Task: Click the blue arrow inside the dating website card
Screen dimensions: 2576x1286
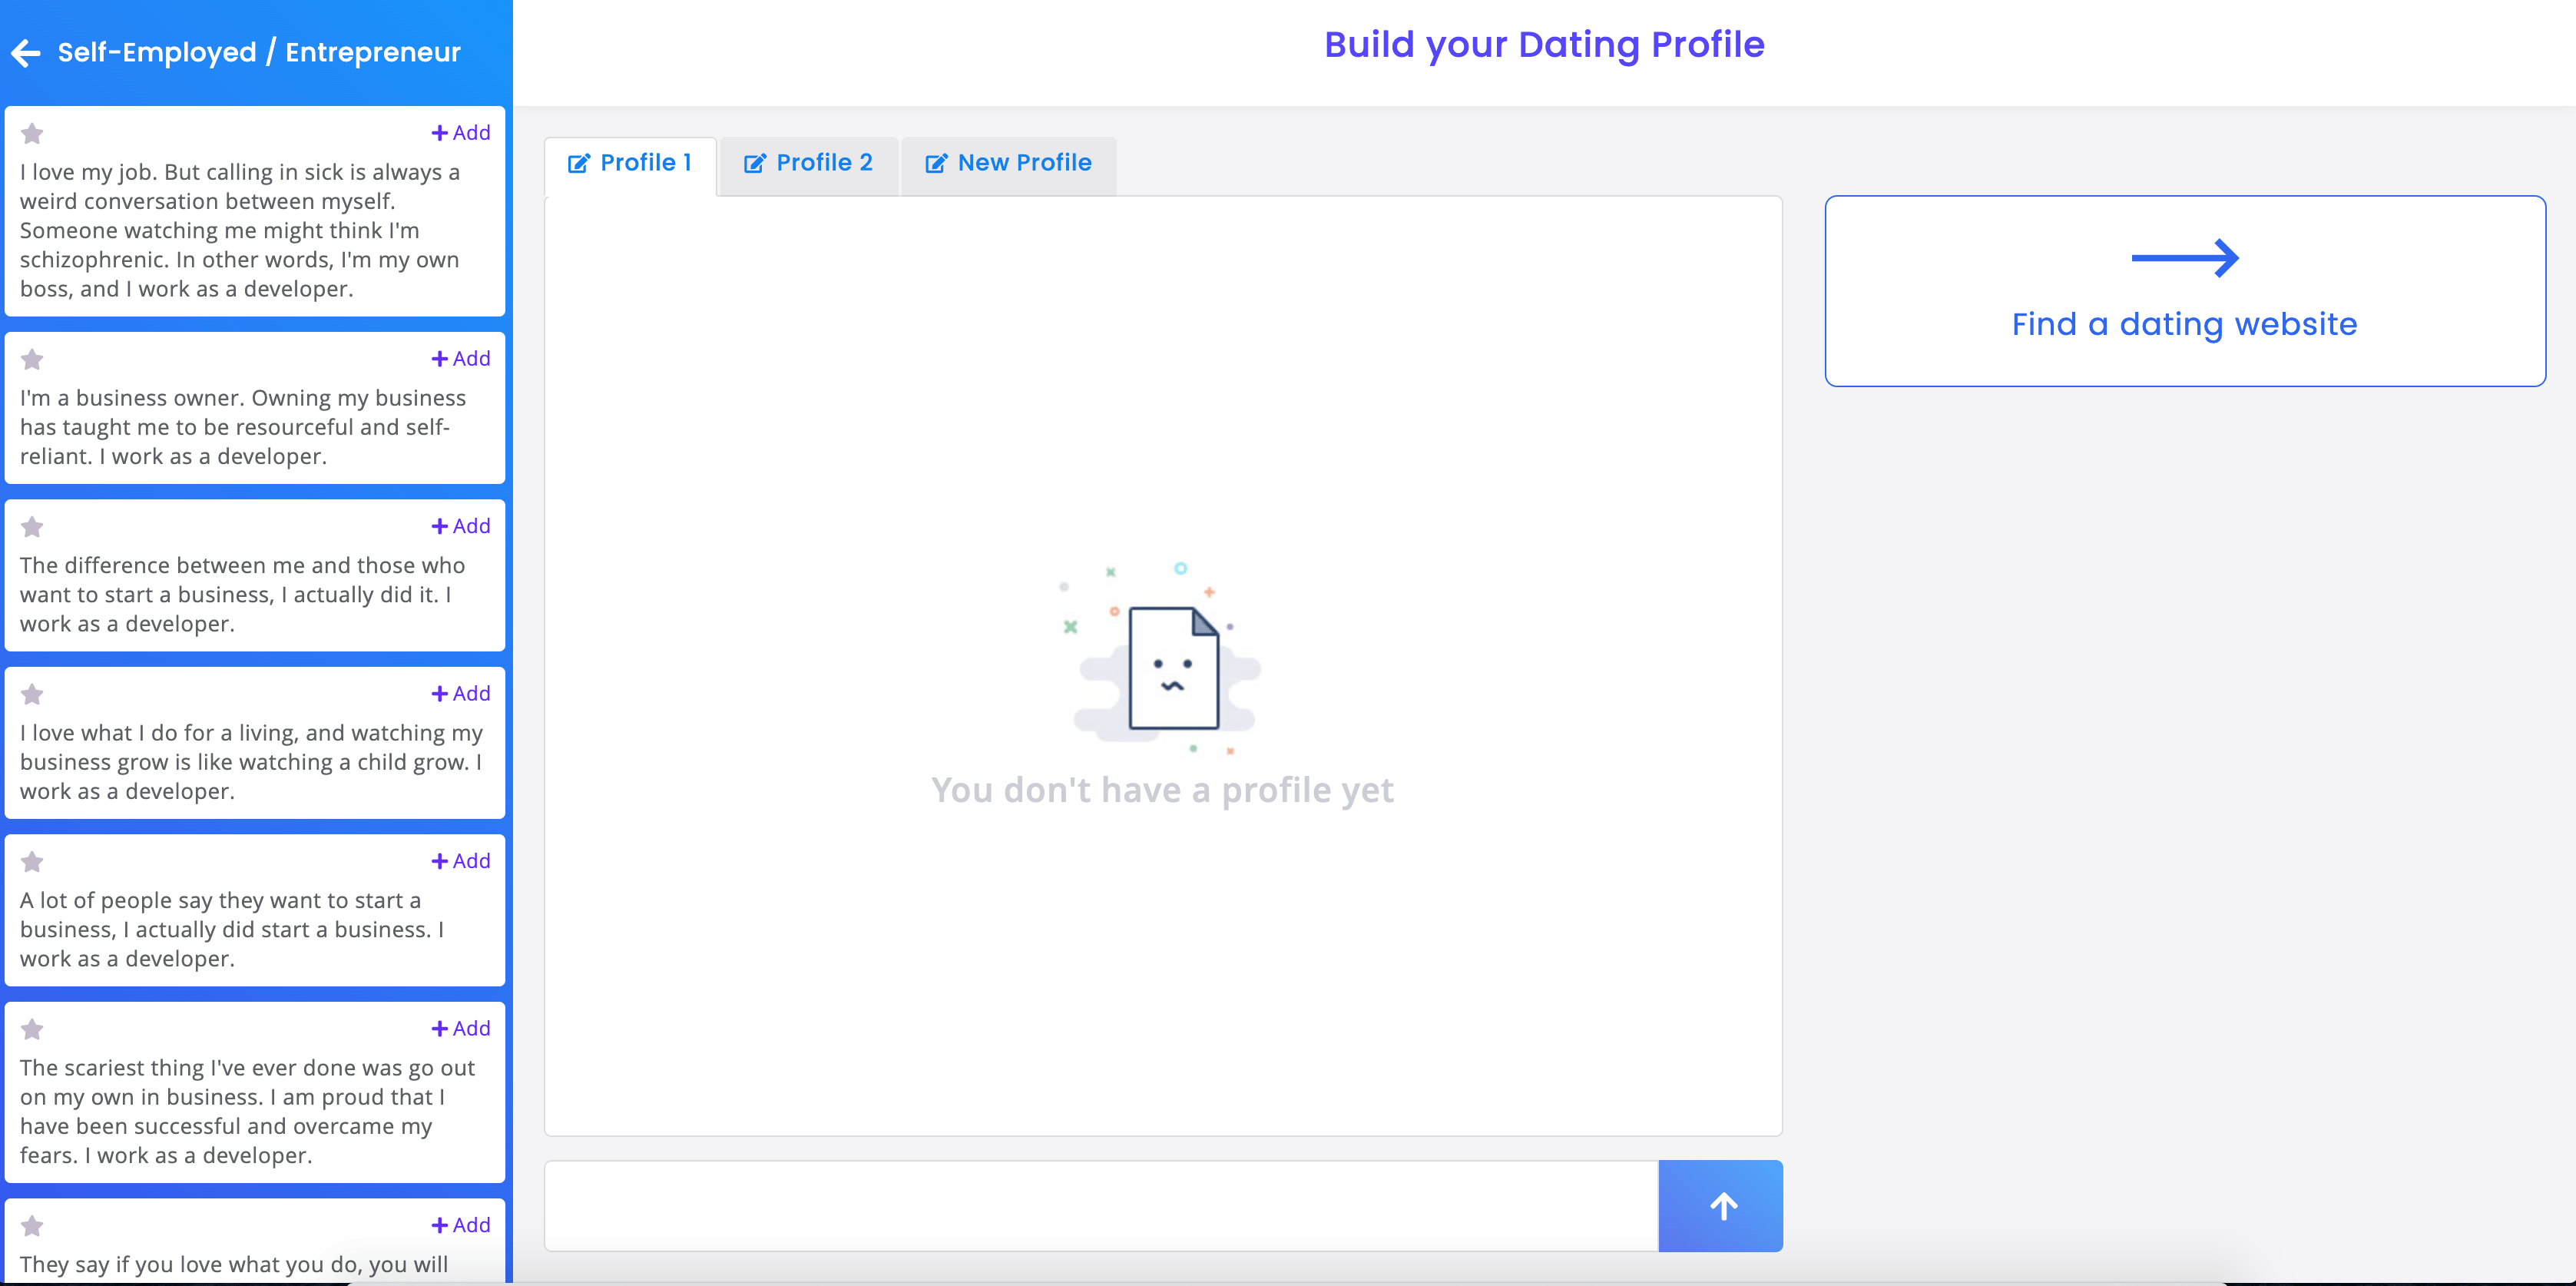Action: tap(2185, 258)
